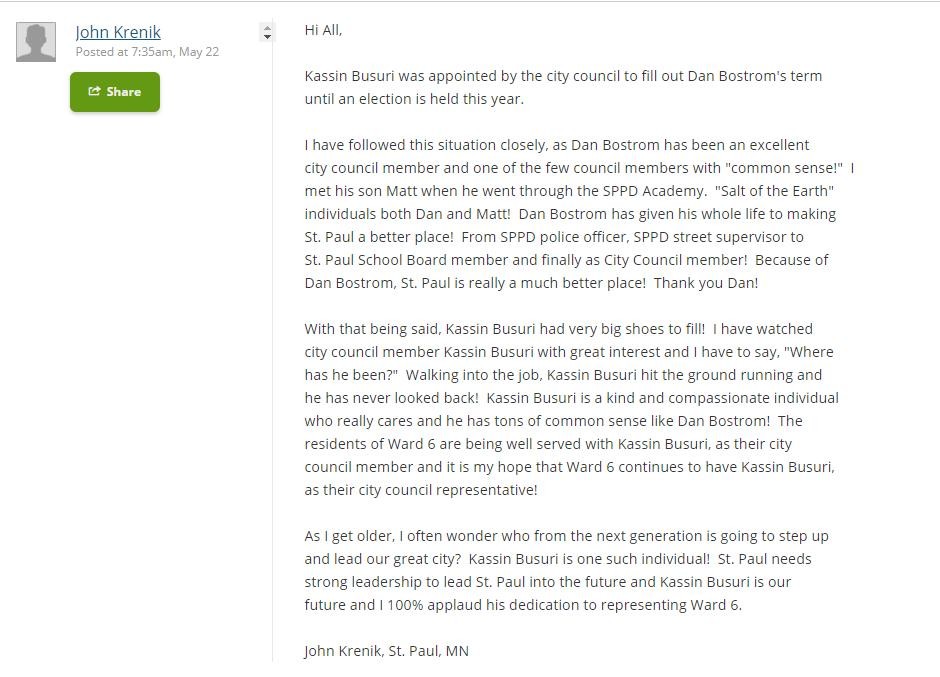
Task: Click the up arrow of the post toggle
Action: pyautogui.click(x=267, y=27)
